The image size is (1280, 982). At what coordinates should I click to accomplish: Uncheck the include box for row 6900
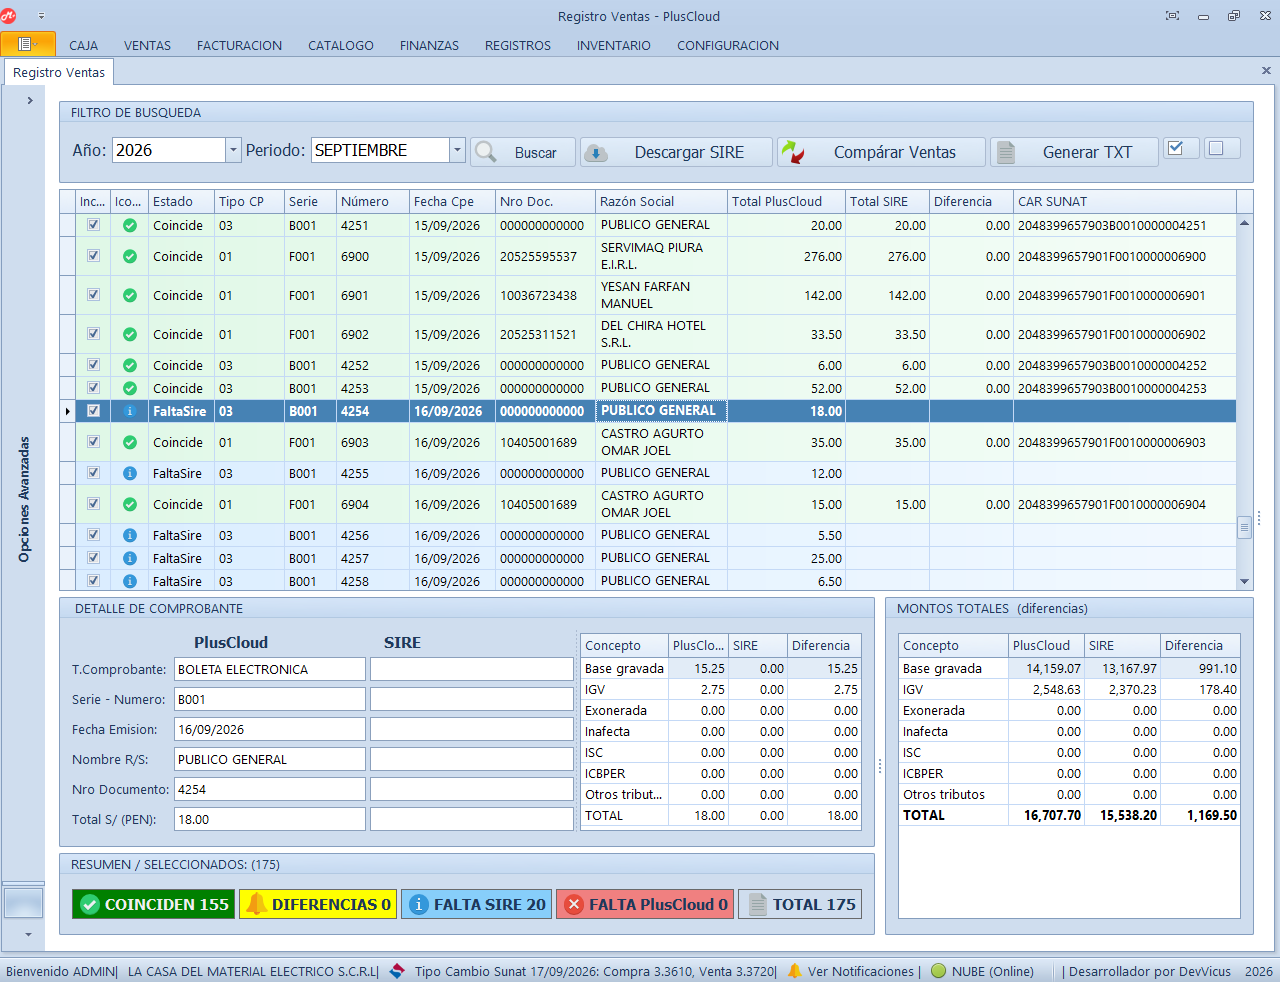coord(93,256)
